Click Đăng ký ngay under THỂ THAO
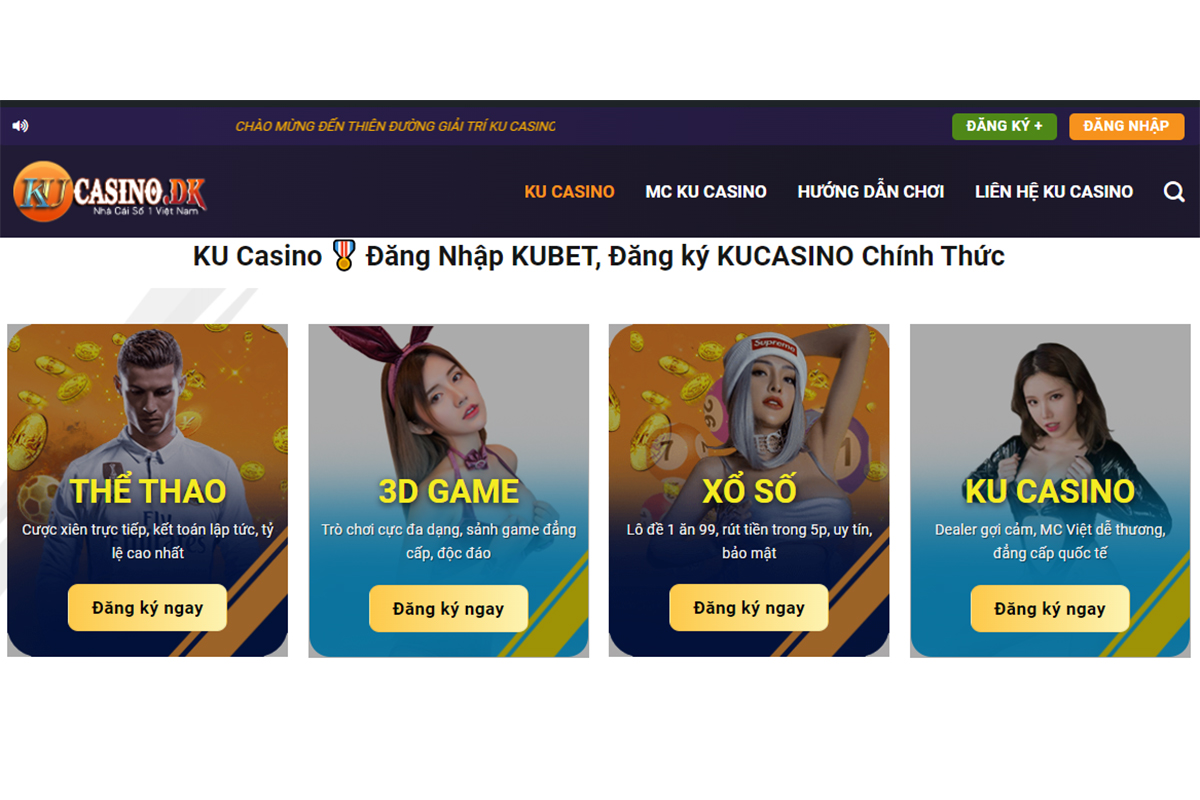Viewport: 1200px width, 800px height. [x=147, y=608]
